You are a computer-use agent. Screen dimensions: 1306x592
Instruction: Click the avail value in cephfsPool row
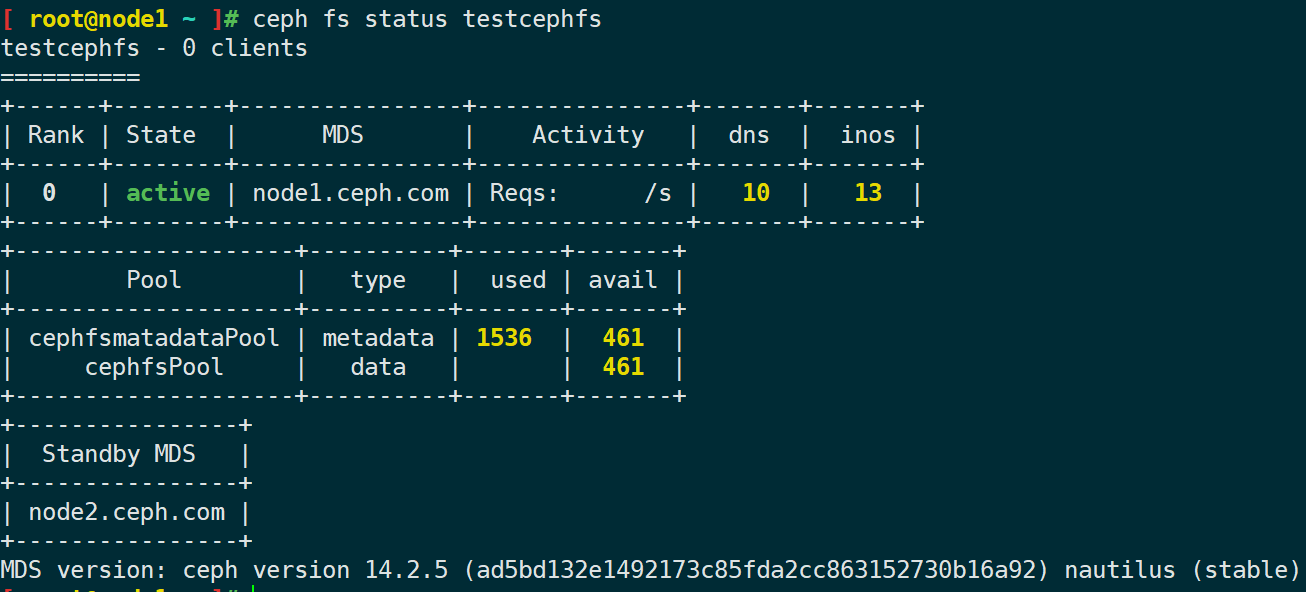click(623, 367)
